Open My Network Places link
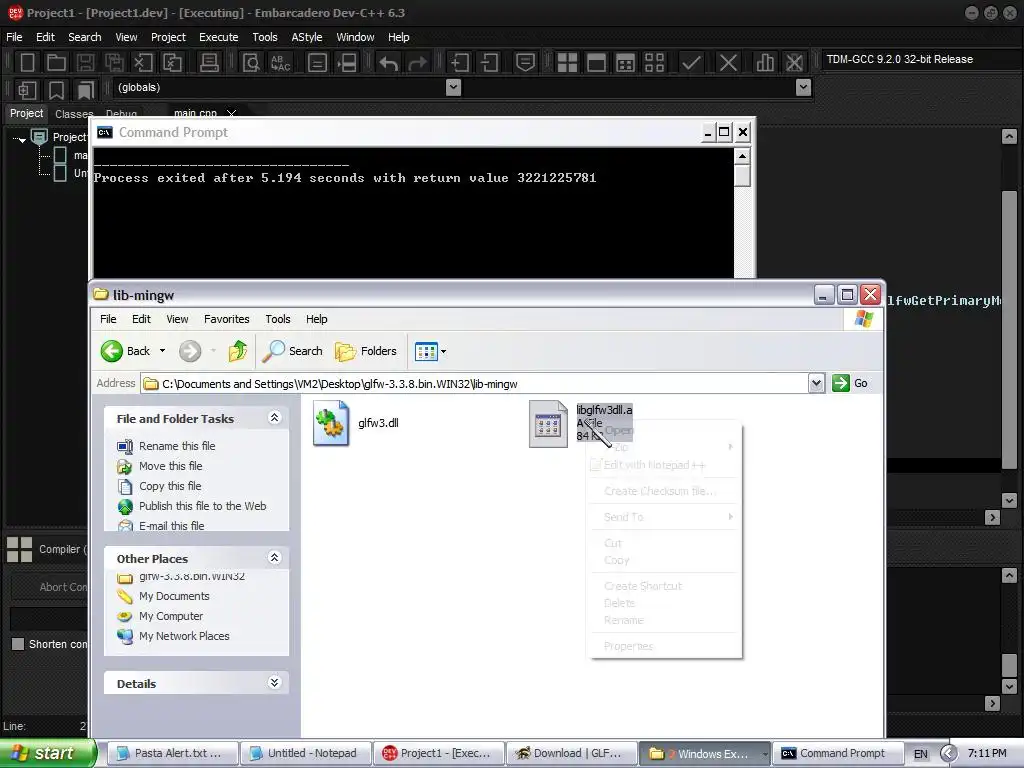Image resolution: width=1024 pixels, height=768 pixels. click(184, 636)
